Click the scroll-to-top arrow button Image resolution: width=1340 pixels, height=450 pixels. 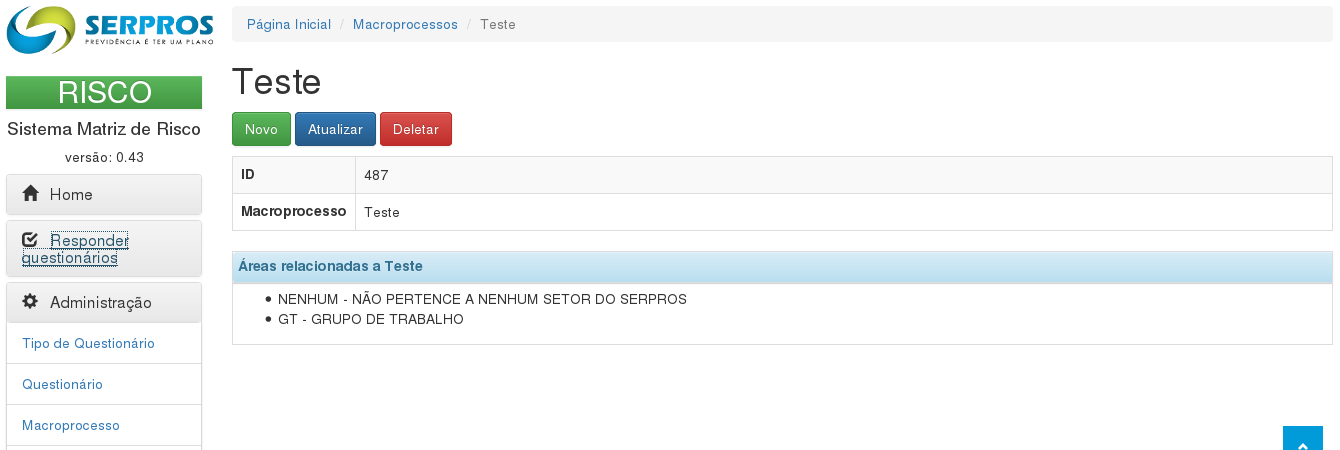[1302, 440]
